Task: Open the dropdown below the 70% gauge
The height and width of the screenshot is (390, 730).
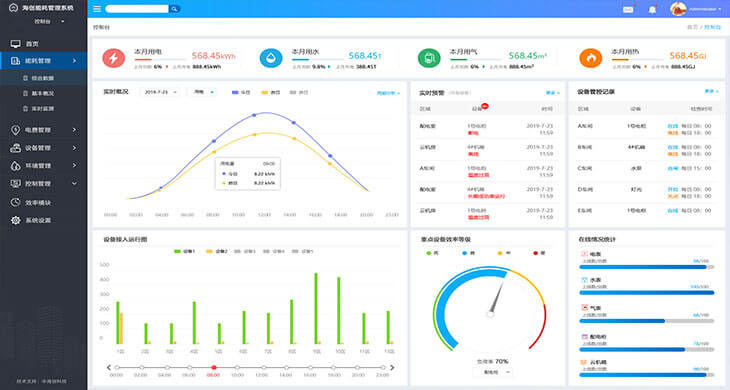Action: pyautogui.click(x=493, y=372)
